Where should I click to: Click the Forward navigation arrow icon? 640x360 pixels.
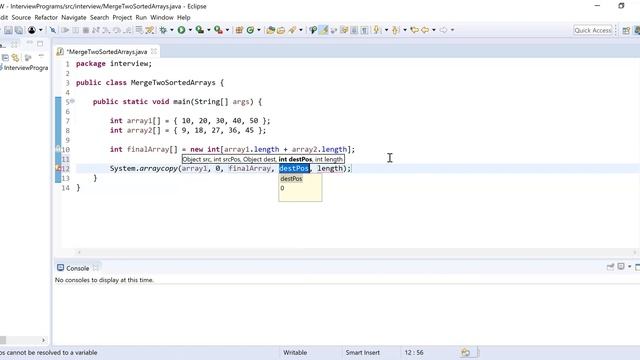click(x=444, y=30)
